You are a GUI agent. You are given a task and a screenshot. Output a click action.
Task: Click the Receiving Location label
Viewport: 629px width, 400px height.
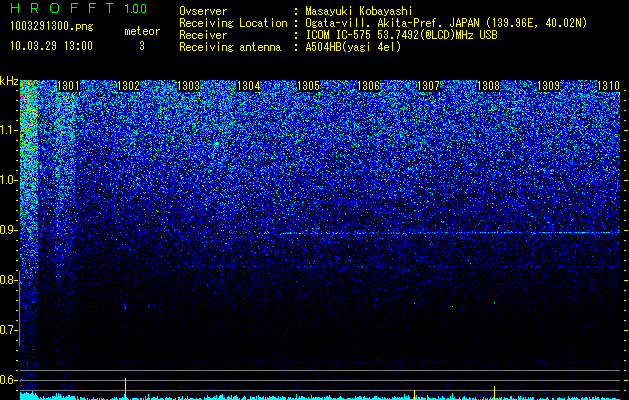pos(233,23)
